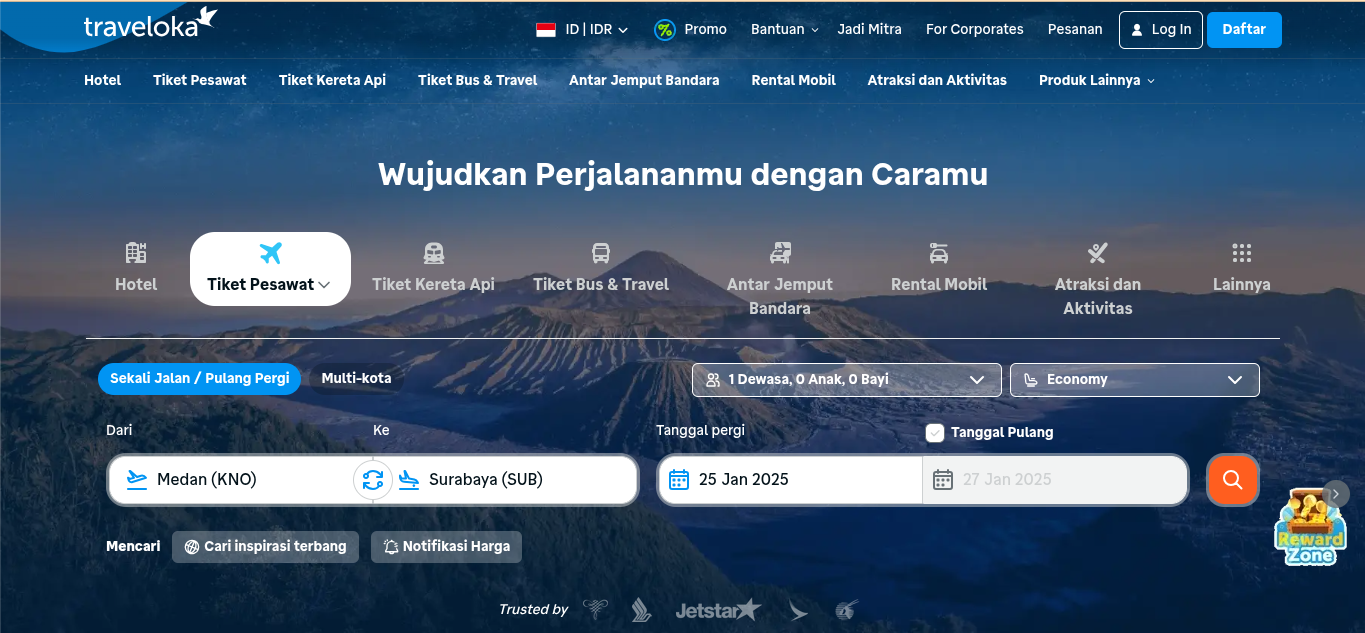1365x633 pixels.
Task: Click the swap origin and destination icon
Action: pyautogui.click(x=373, y=480)
